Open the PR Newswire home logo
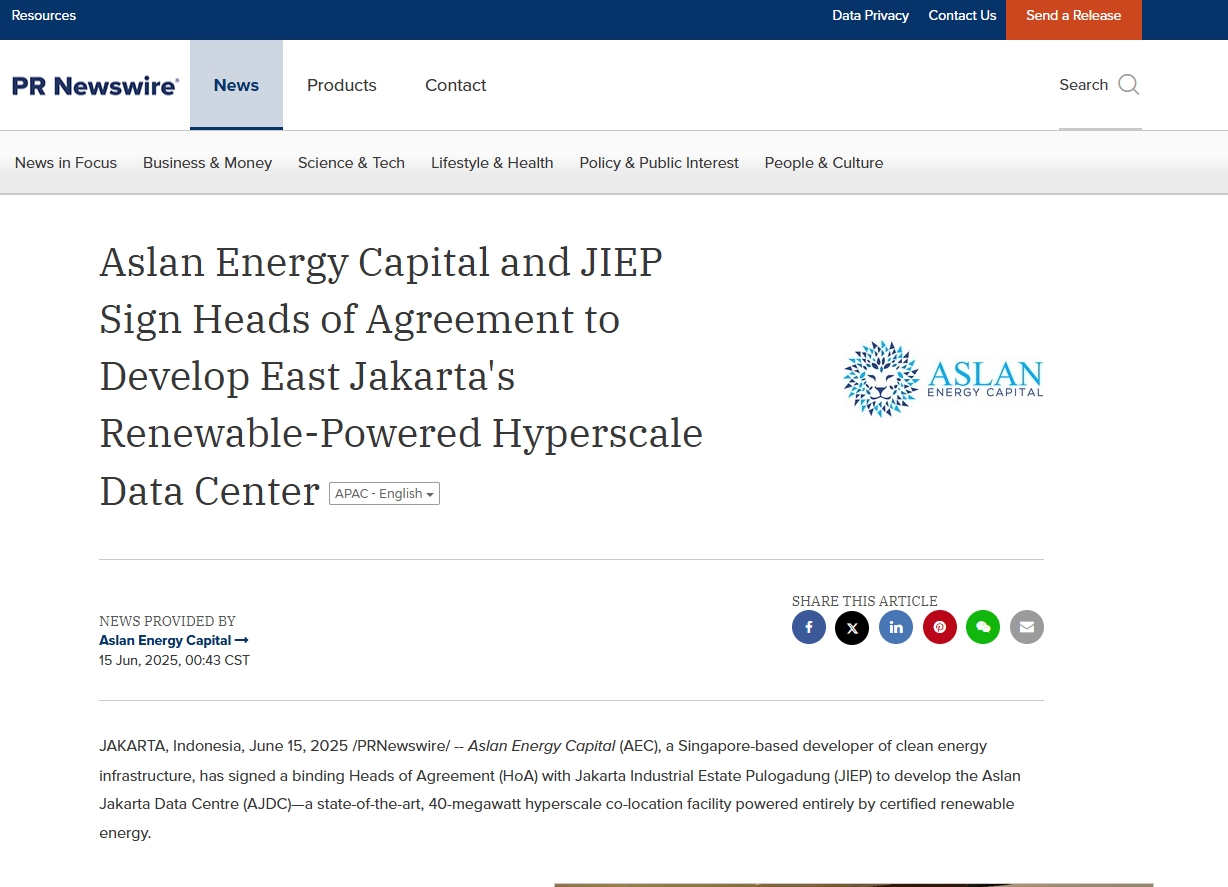 [95, 86]
